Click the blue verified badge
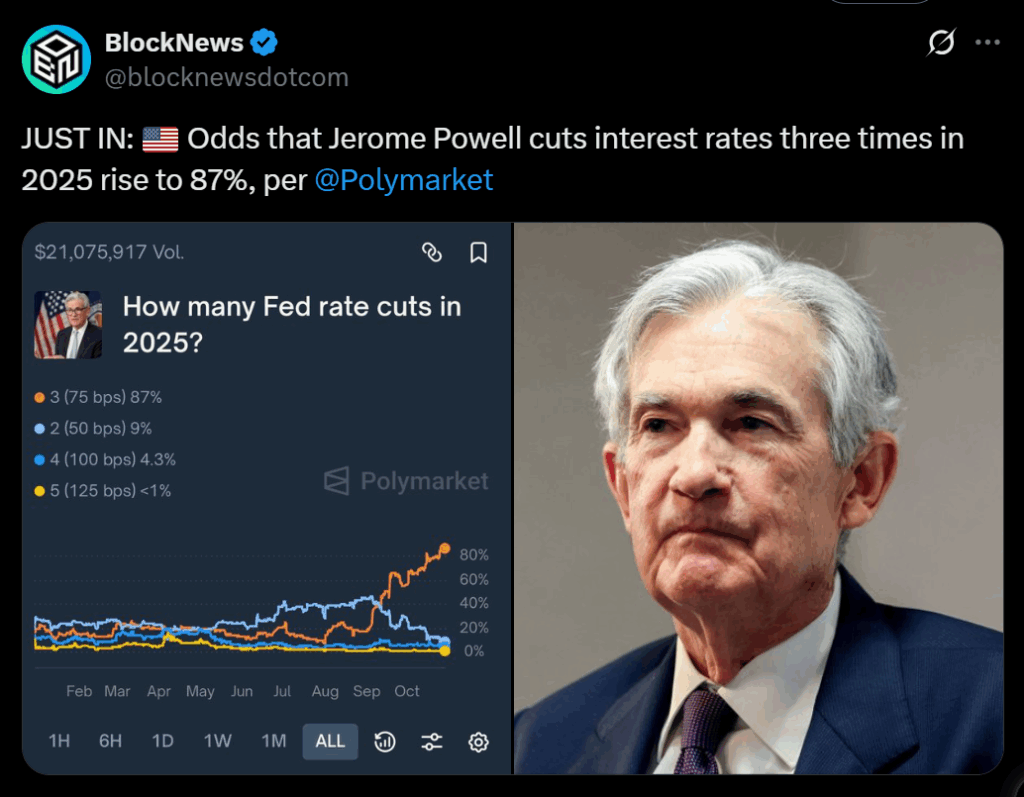This screenshot has width=1024, height=797. [x=264, y=43]
